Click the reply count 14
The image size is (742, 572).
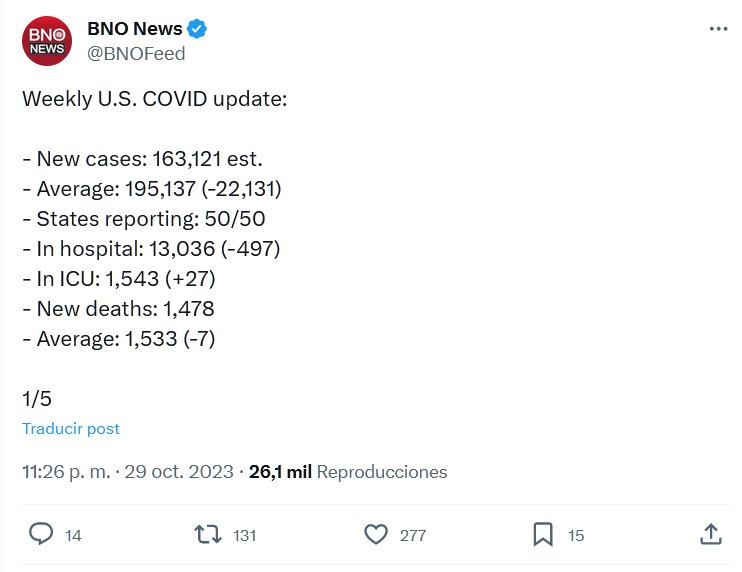73,536
